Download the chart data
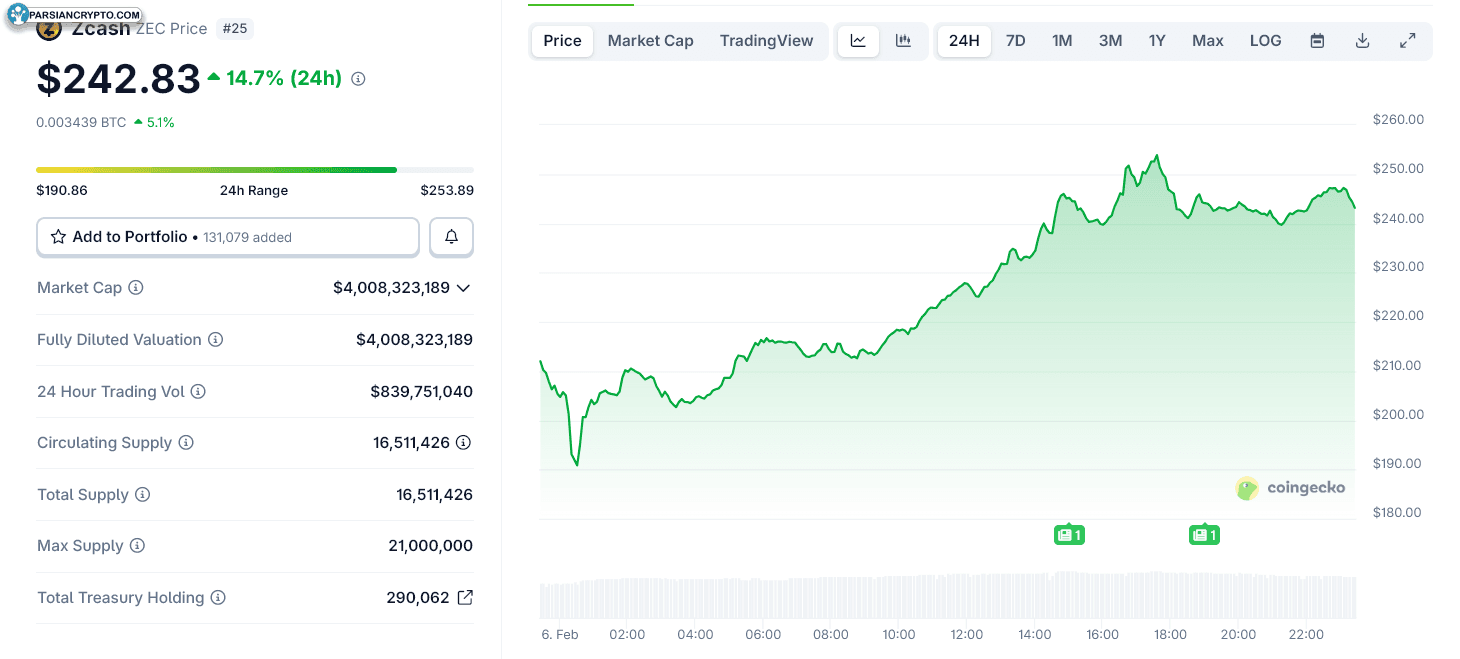This screenshot has width=1460, height=659. point(1362,41)
